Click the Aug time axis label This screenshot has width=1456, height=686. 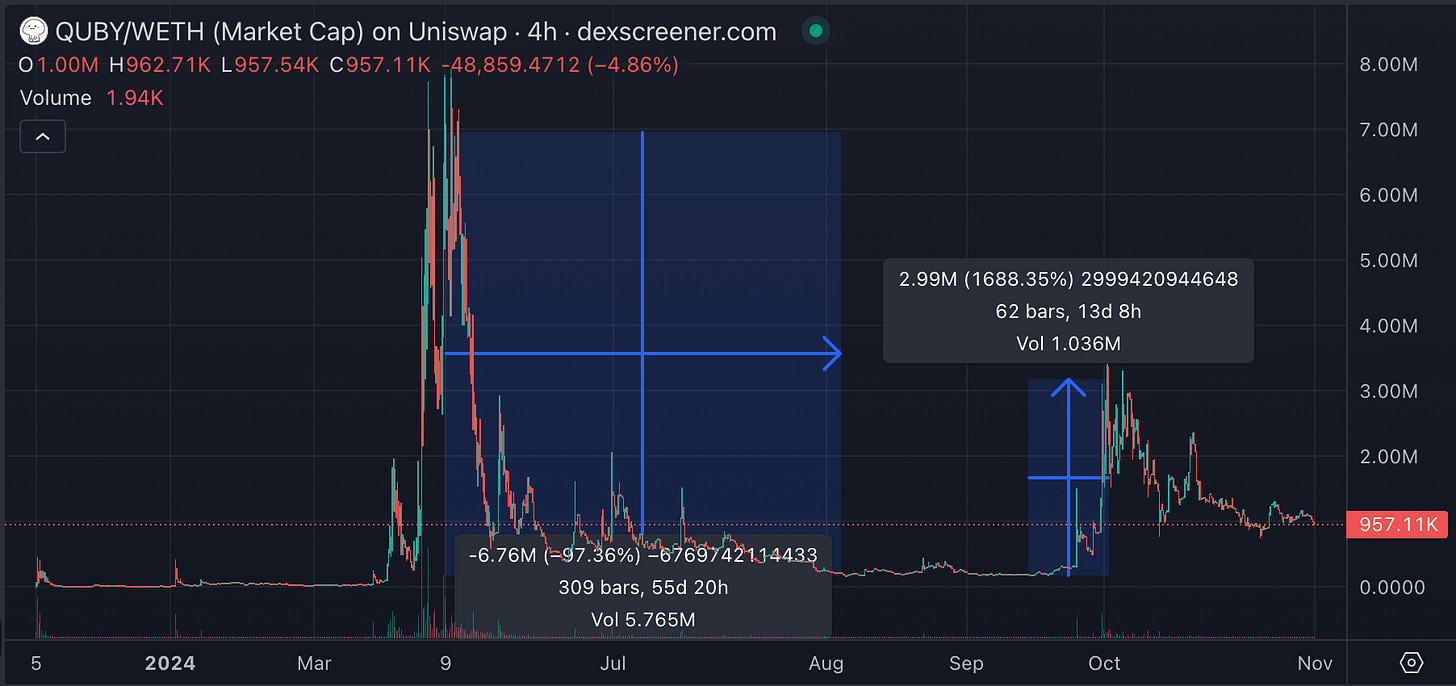point(826,663)
